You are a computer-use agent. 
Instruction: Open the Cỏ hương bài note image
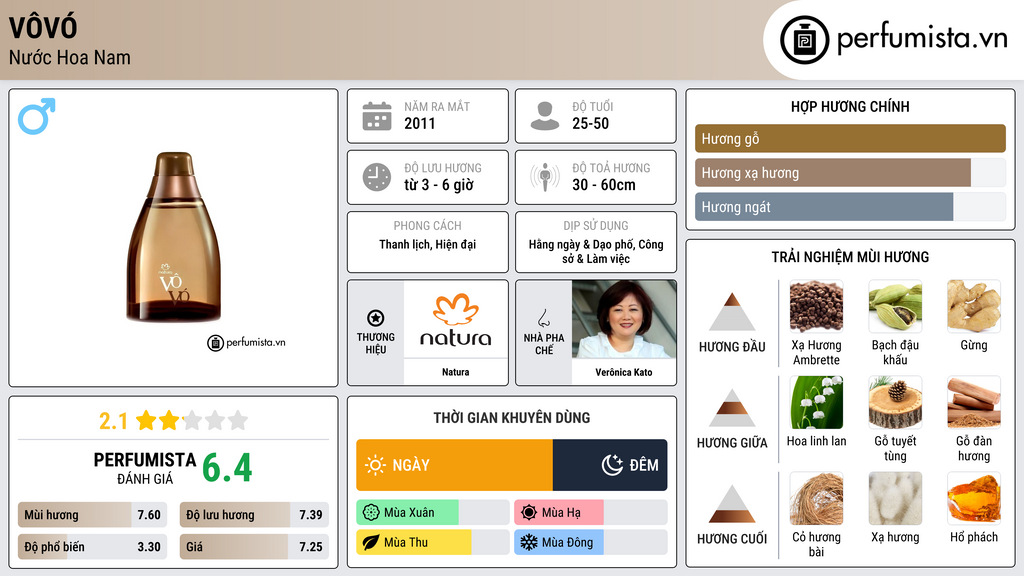pos(816,498)
